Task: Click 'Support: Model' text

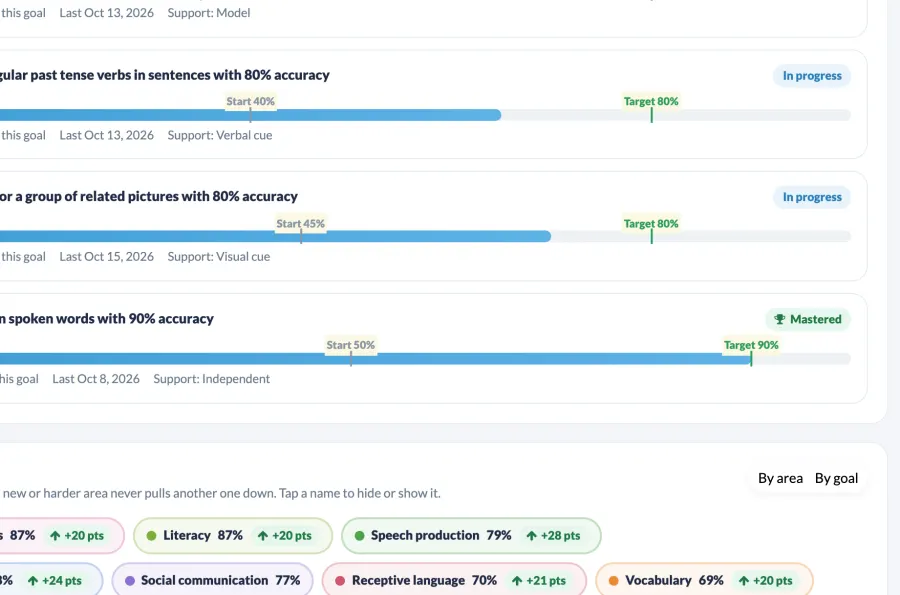Action: pyautogui.click(x=209, y=13)
